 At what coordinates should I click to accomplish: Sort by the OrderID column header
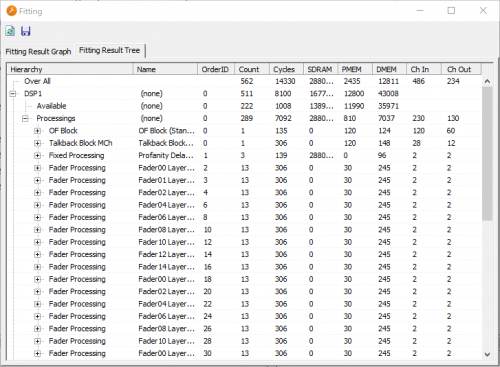(216, 69)
